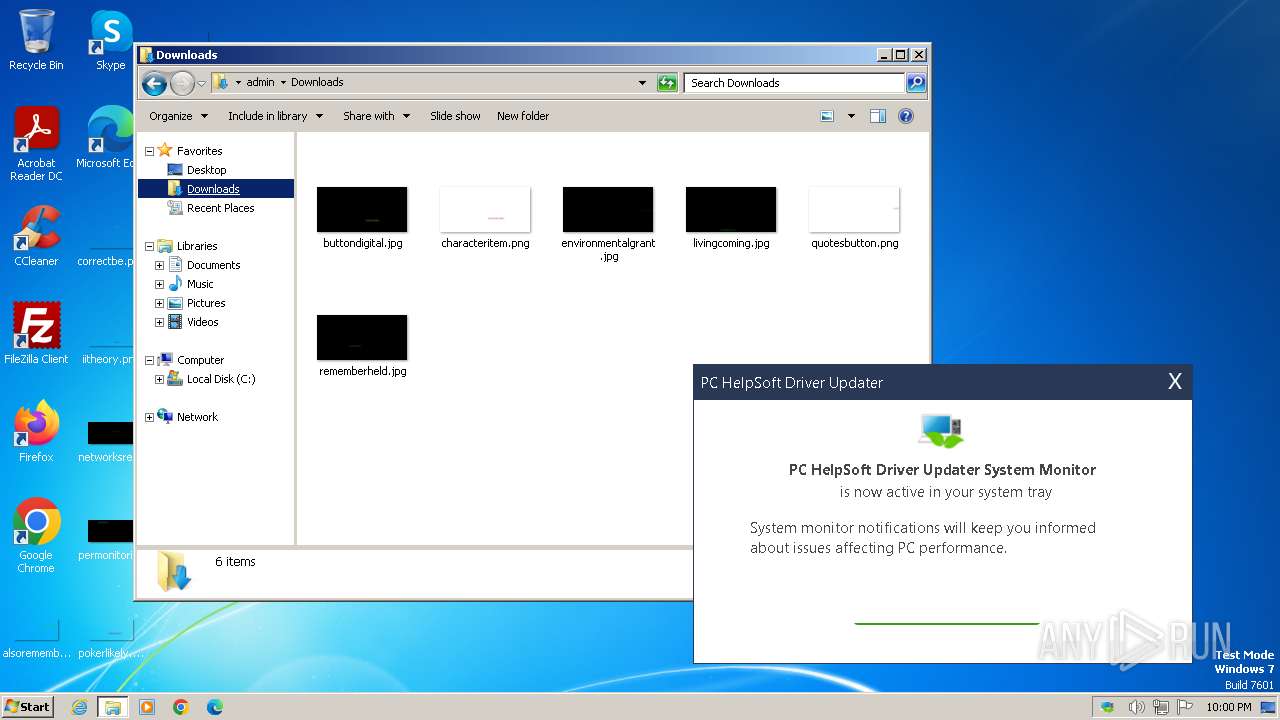Image resolution: width=1280 pixels, height=720 pixels.
Task: Select Downloads in the navigation pane
Action: (x=213, y=189)
